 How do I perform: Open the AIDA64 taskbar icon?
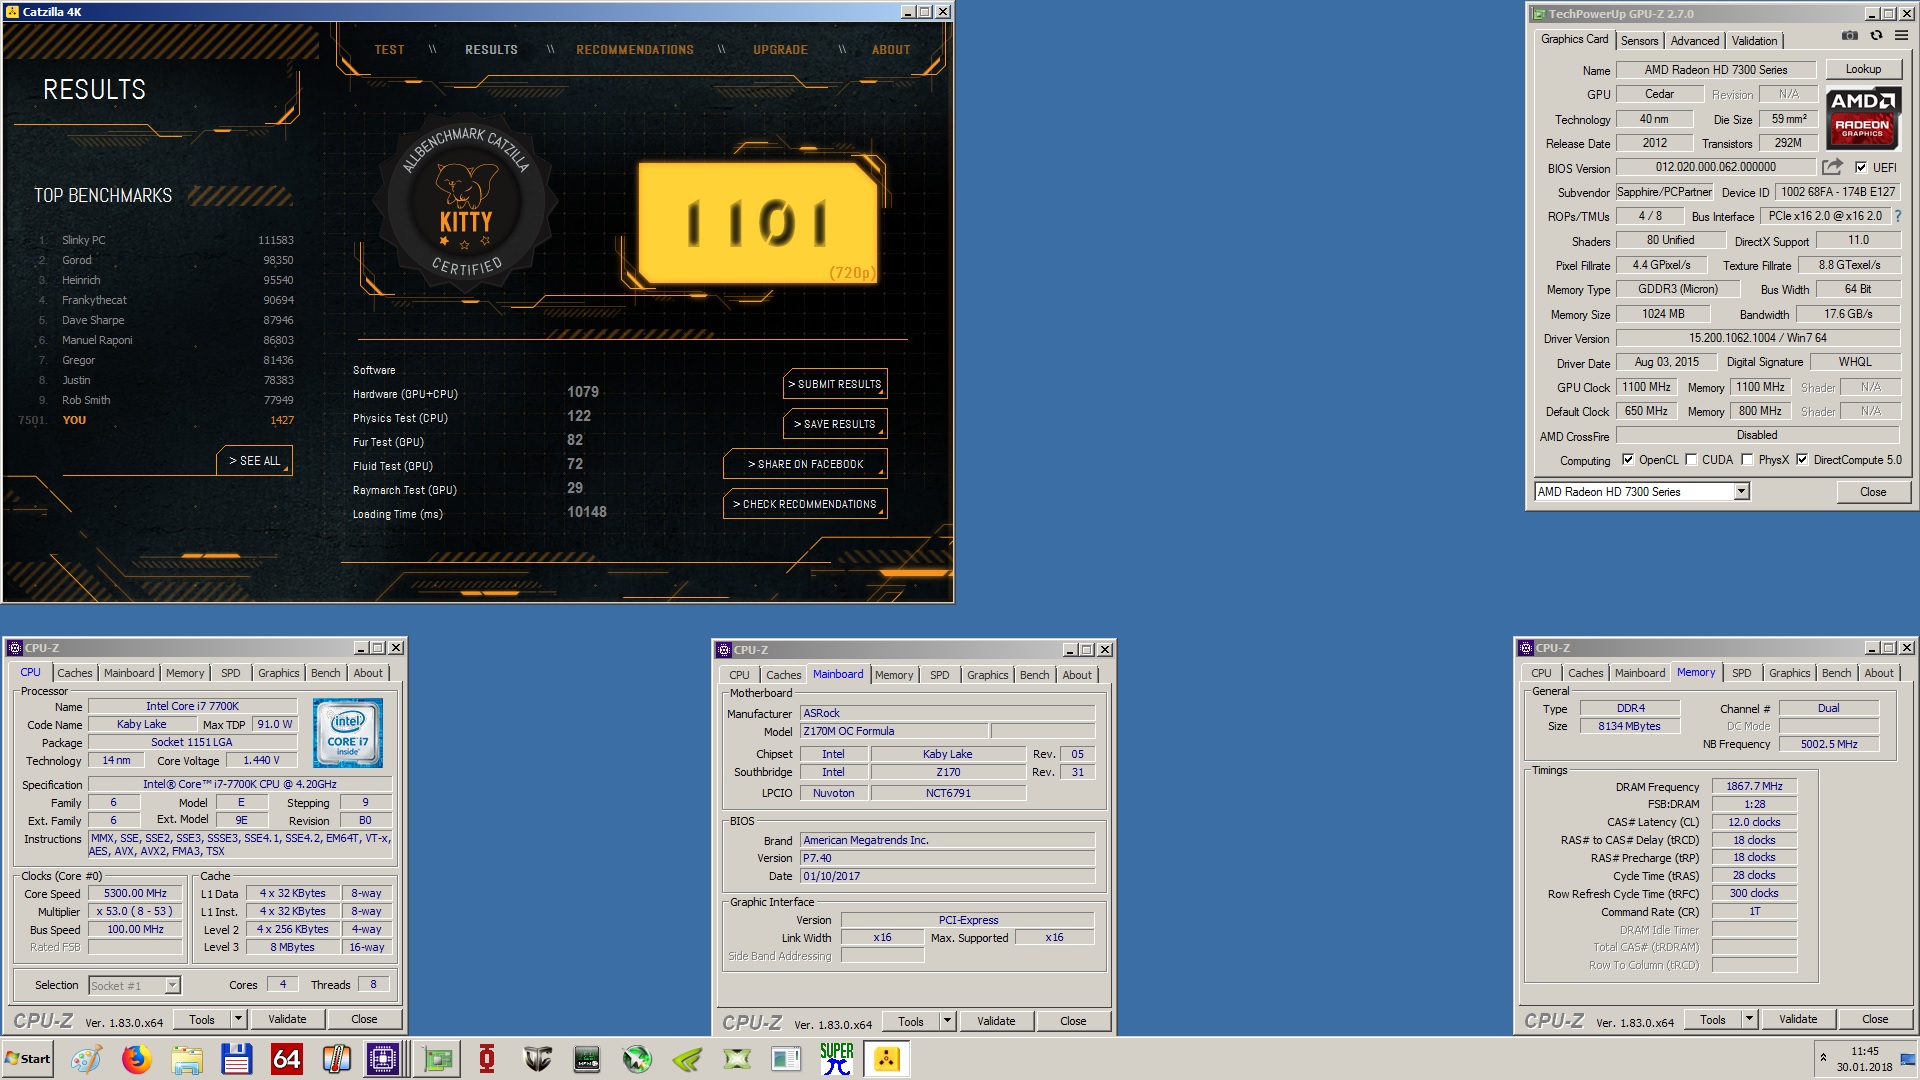286,1059
